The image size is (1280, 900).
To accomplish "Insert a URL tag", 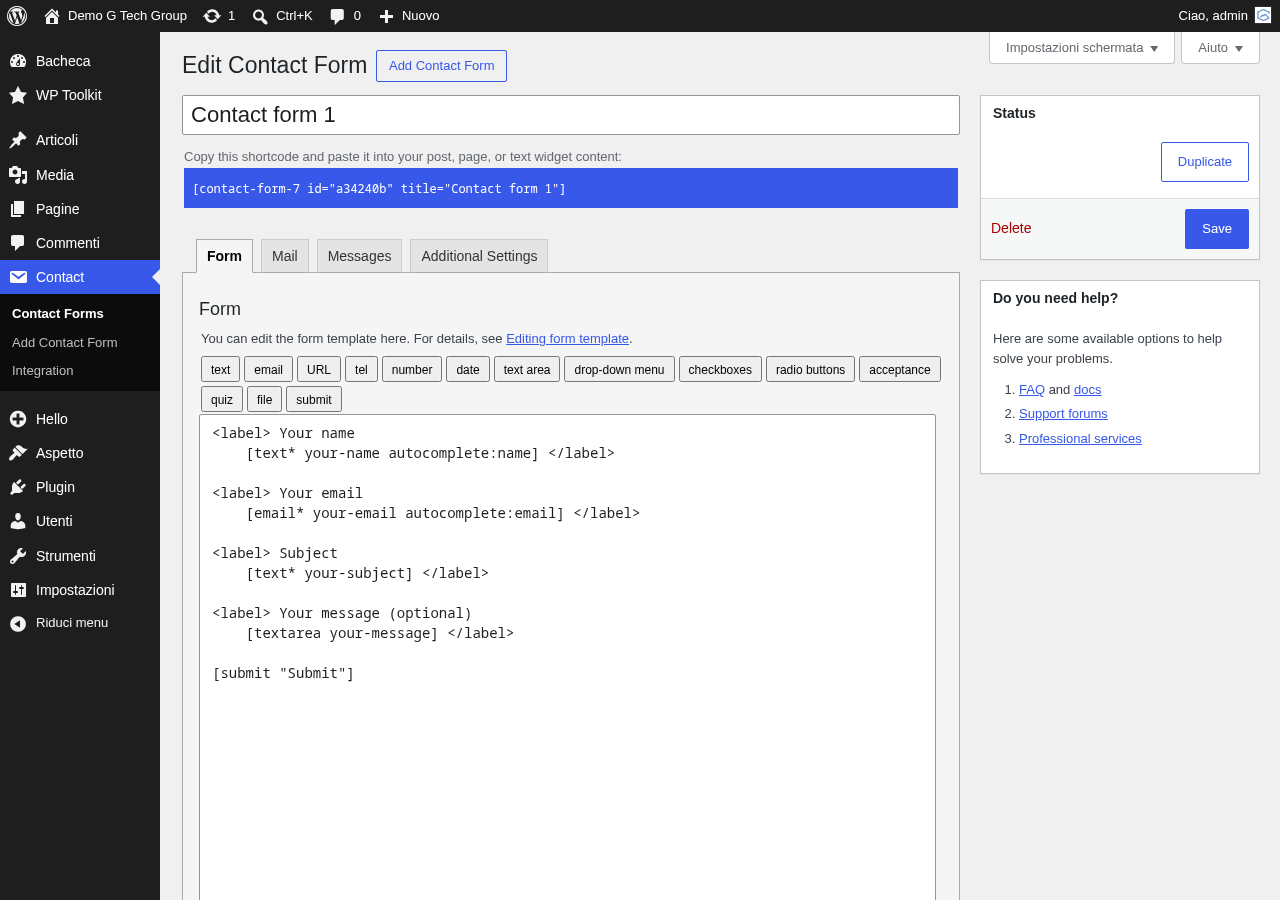I will [x=319, y=369].
